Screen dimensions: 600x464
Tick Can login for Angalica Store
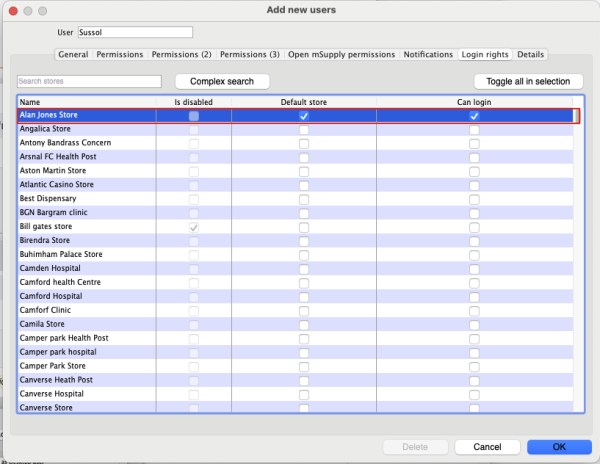click(x=474, y=130)
